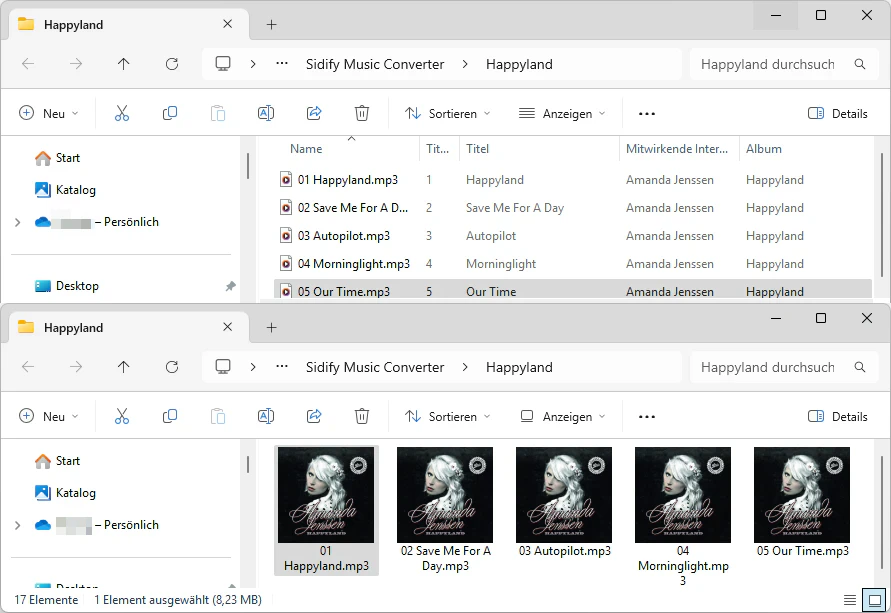Select the 02 Save Me For A Day.mp3 thumbnail

point(445,495)
